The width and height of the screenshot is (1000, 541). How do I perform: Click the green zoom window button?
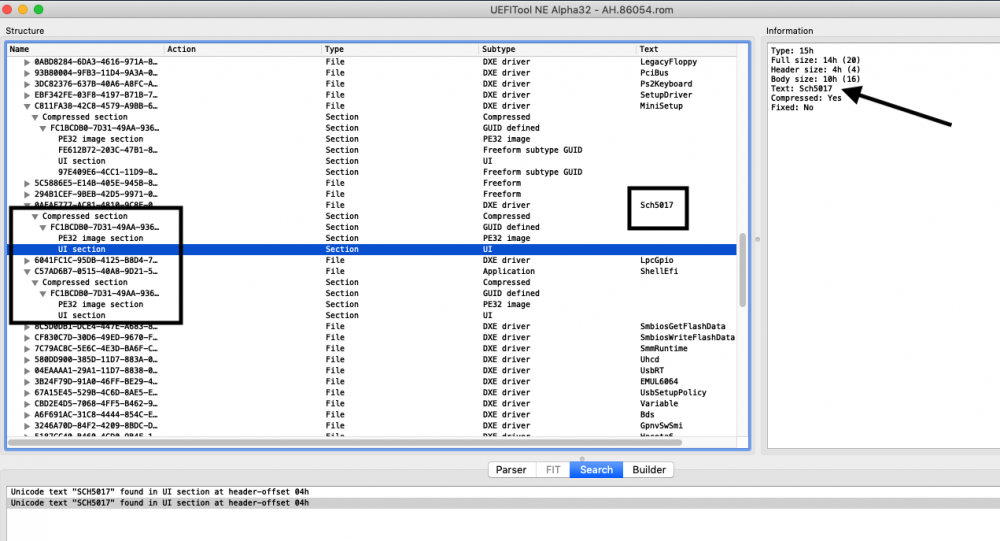click(38, 10)
